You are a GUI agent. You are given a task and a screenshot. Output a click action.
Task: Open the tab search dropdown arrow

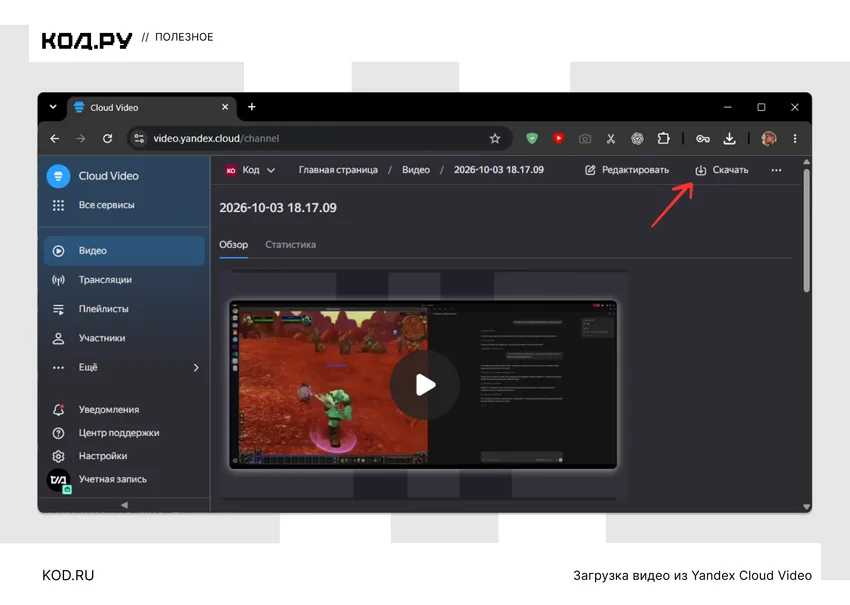tap(53, 107)
